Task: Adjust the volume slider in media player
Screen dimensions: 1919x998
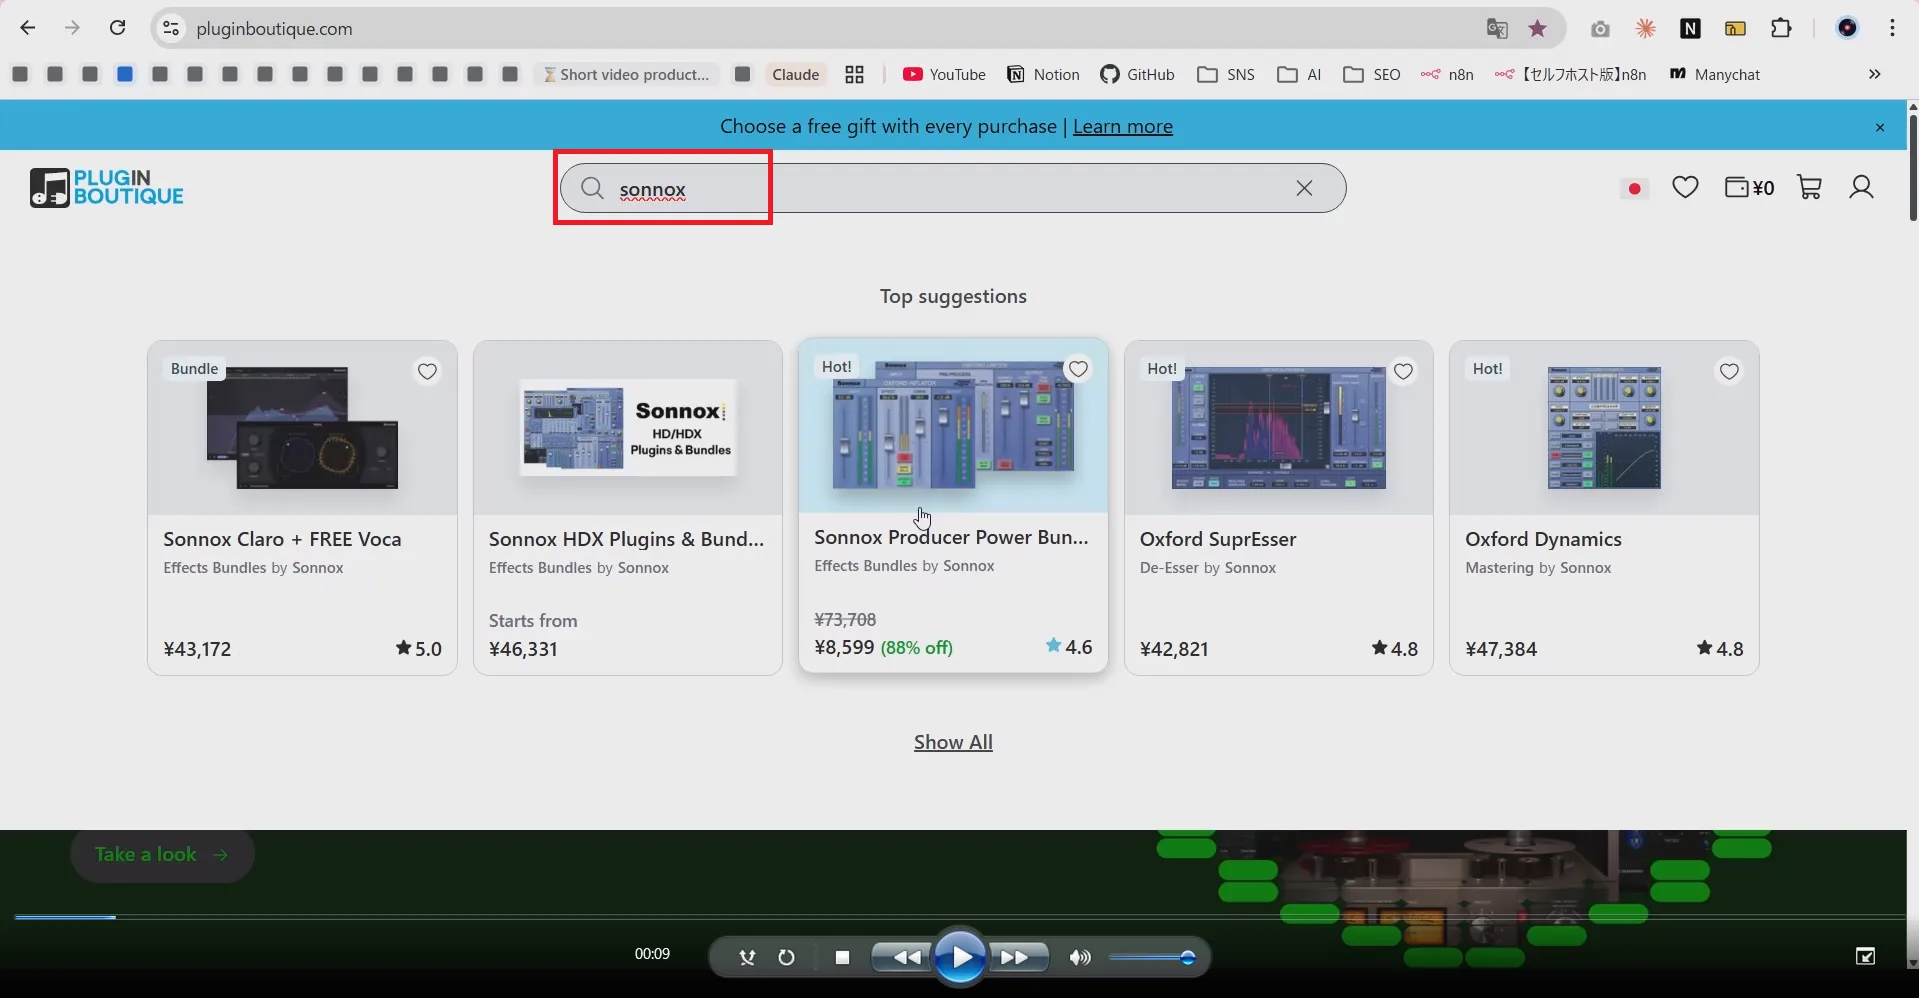Action: 1153,958
